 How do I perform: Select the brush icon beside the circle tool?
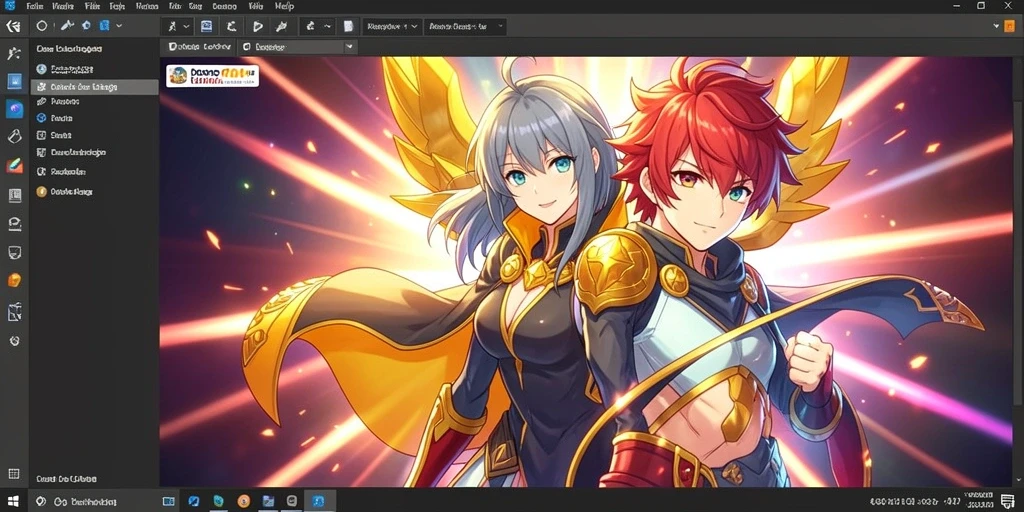click(67, 26)
